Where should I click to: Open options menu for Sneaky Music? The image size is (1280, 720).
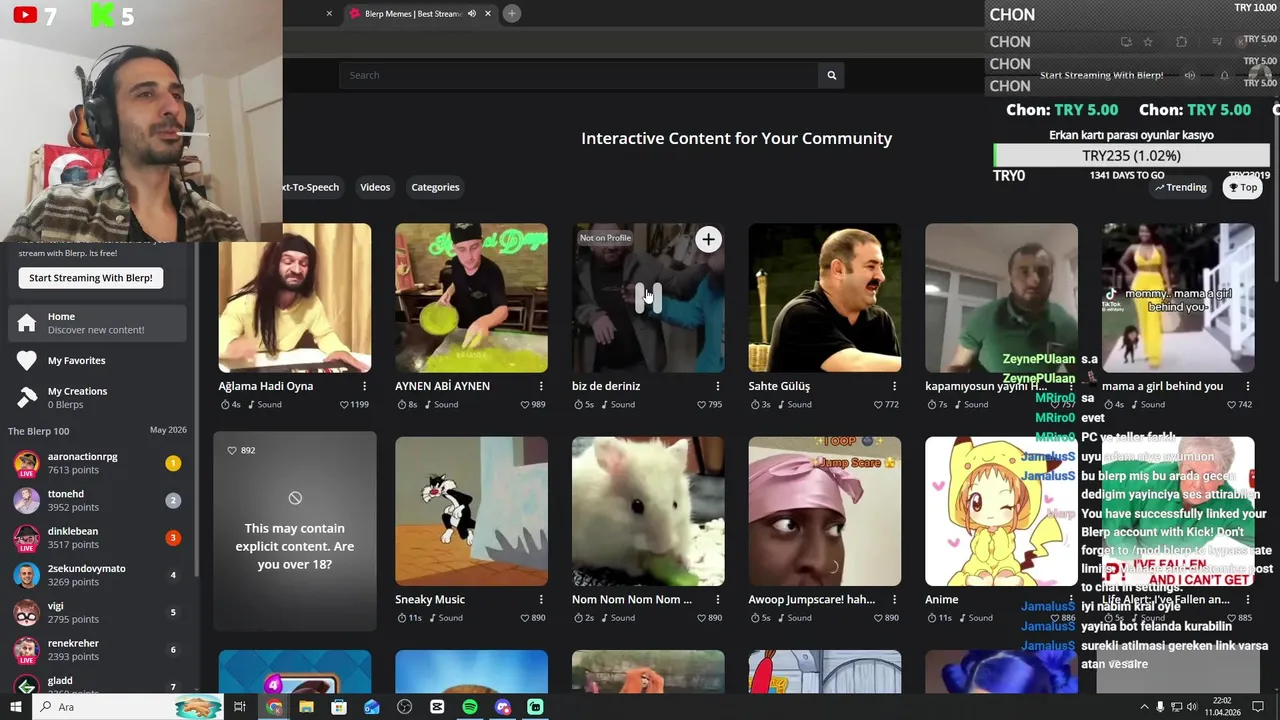(x=541, y=599)
